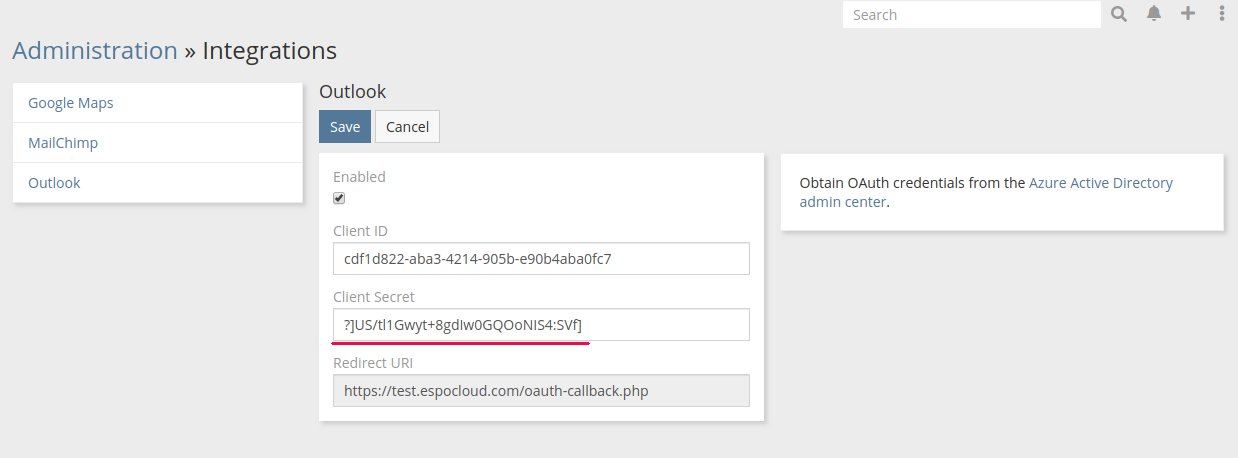The image size is (1238, 458).
Task: Save the Outlook integration settings
Action: pos(345,127)
